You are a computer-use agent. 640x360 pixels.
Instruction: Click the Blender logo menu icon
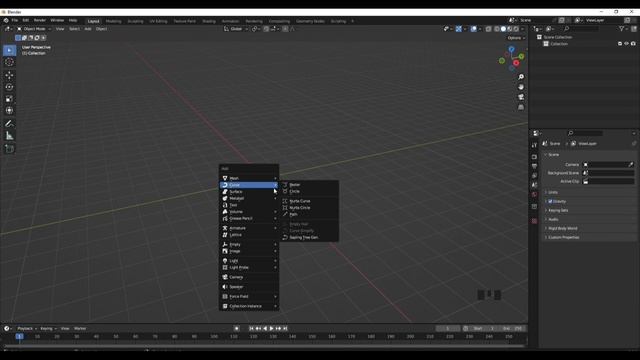6,20
